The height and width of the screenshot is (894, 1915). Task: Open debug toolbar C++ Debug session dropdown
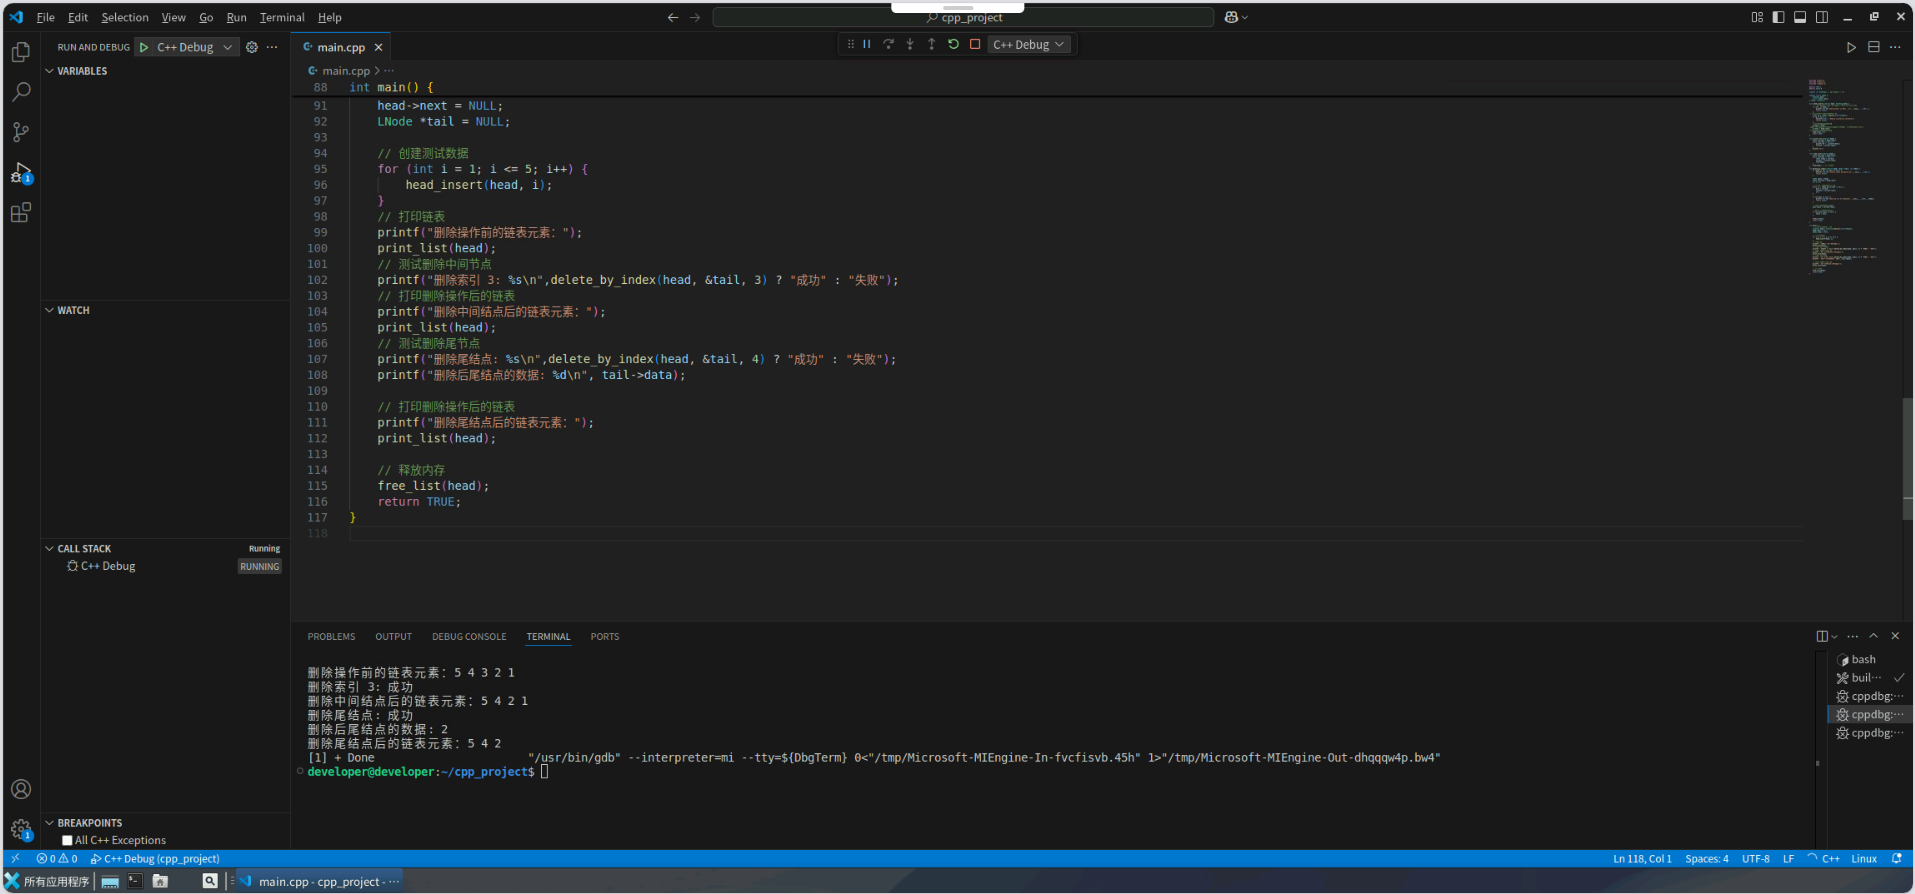(x=1029, y=44)
